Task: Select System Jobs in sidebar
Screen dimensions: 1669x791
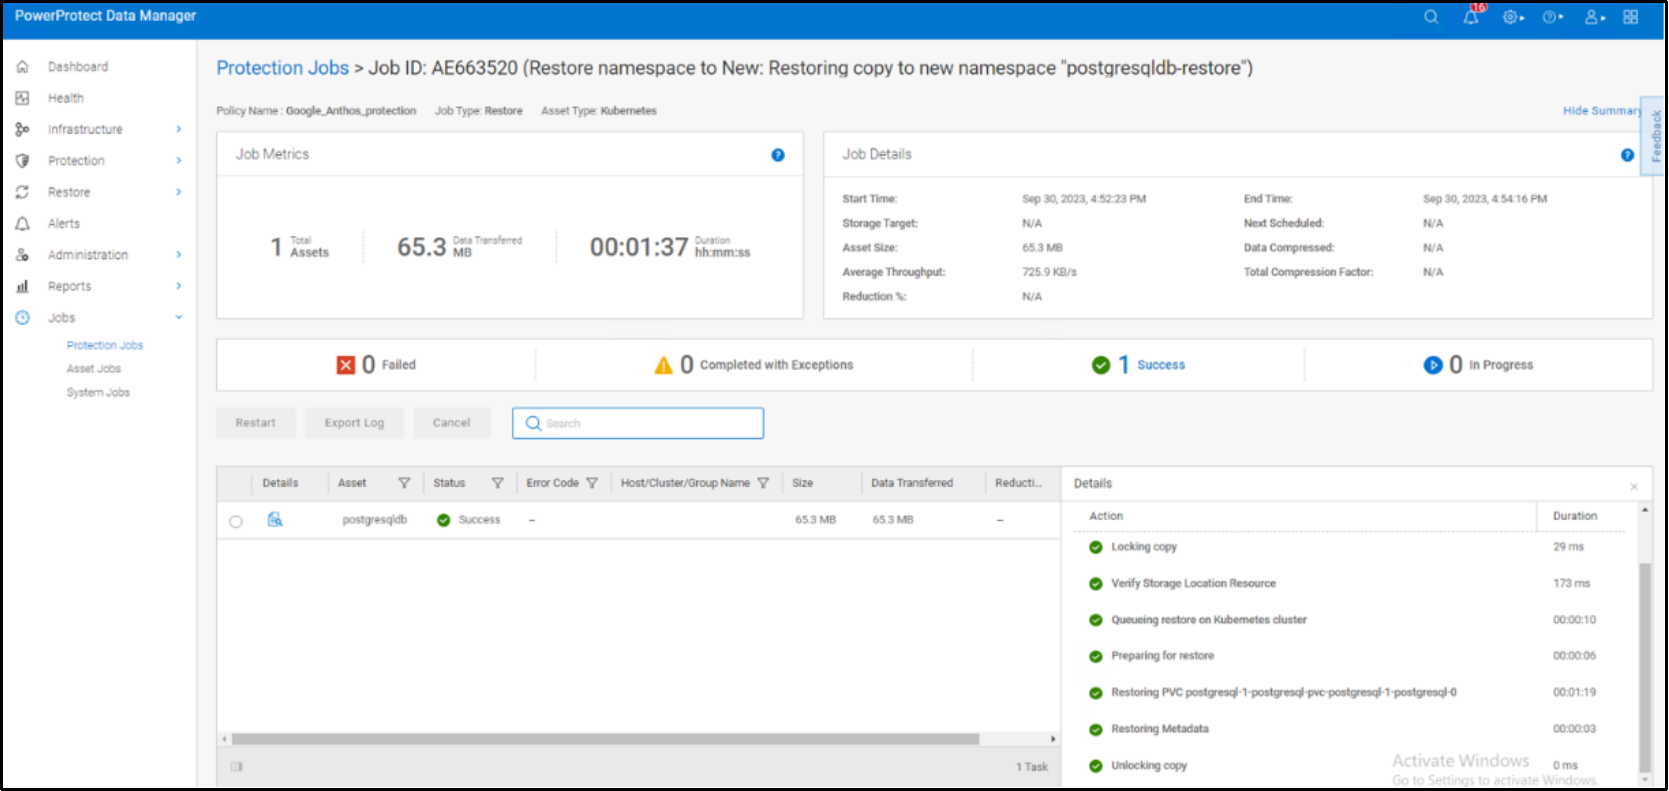Action: [98, 393]
